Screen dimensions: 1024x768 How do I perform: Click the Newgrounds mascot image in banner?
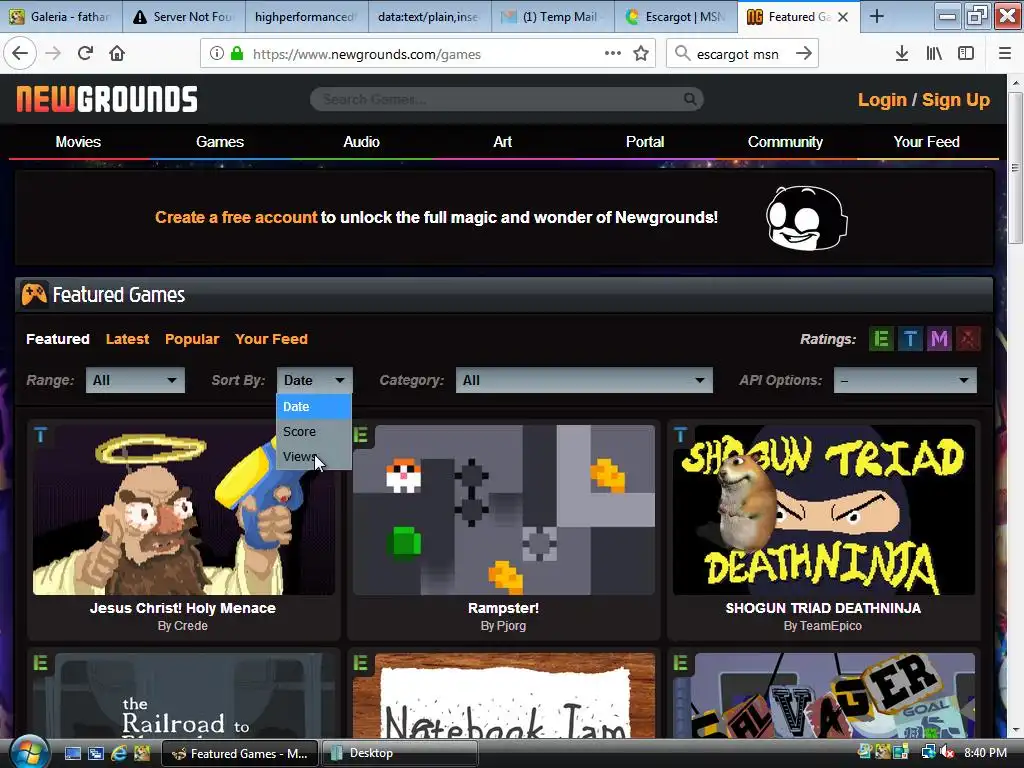click(x=807, y=218)
